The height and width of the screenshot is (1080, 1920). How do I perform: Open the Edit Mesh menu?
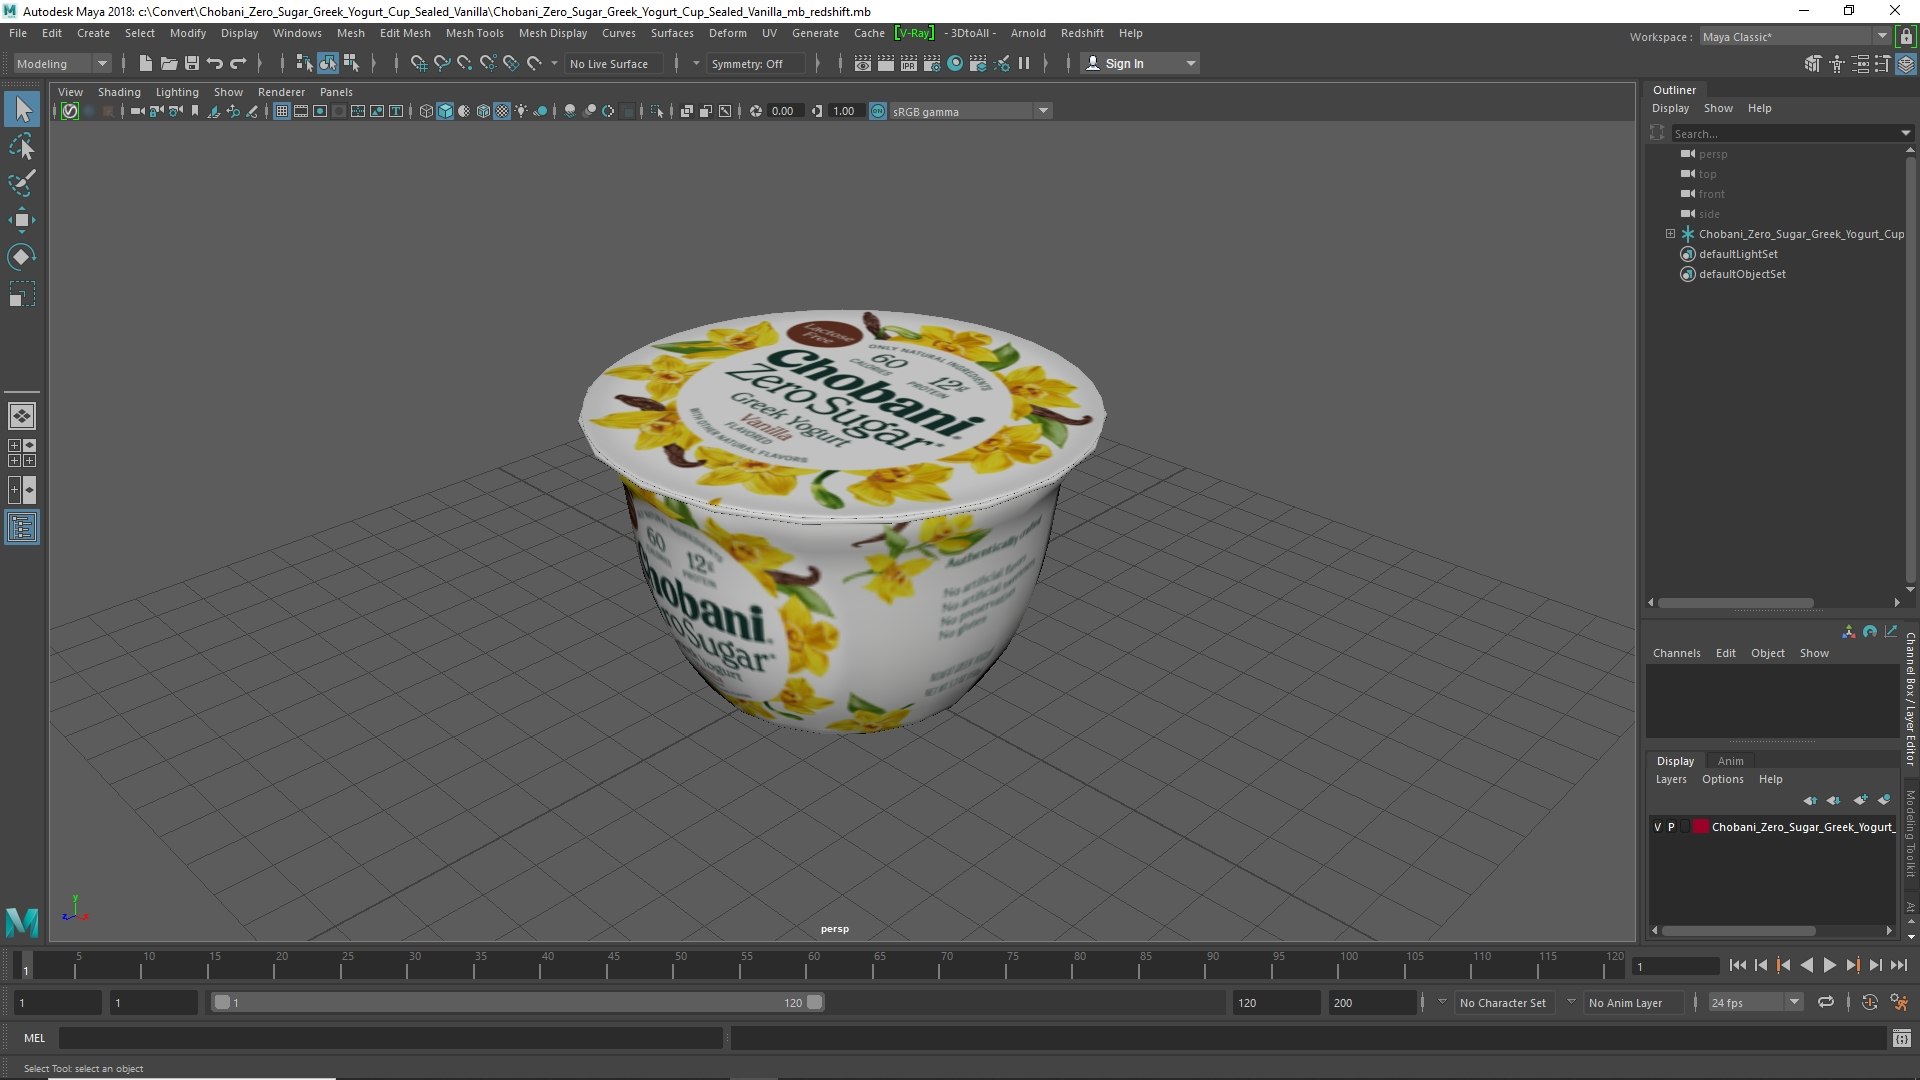[405, 33]
